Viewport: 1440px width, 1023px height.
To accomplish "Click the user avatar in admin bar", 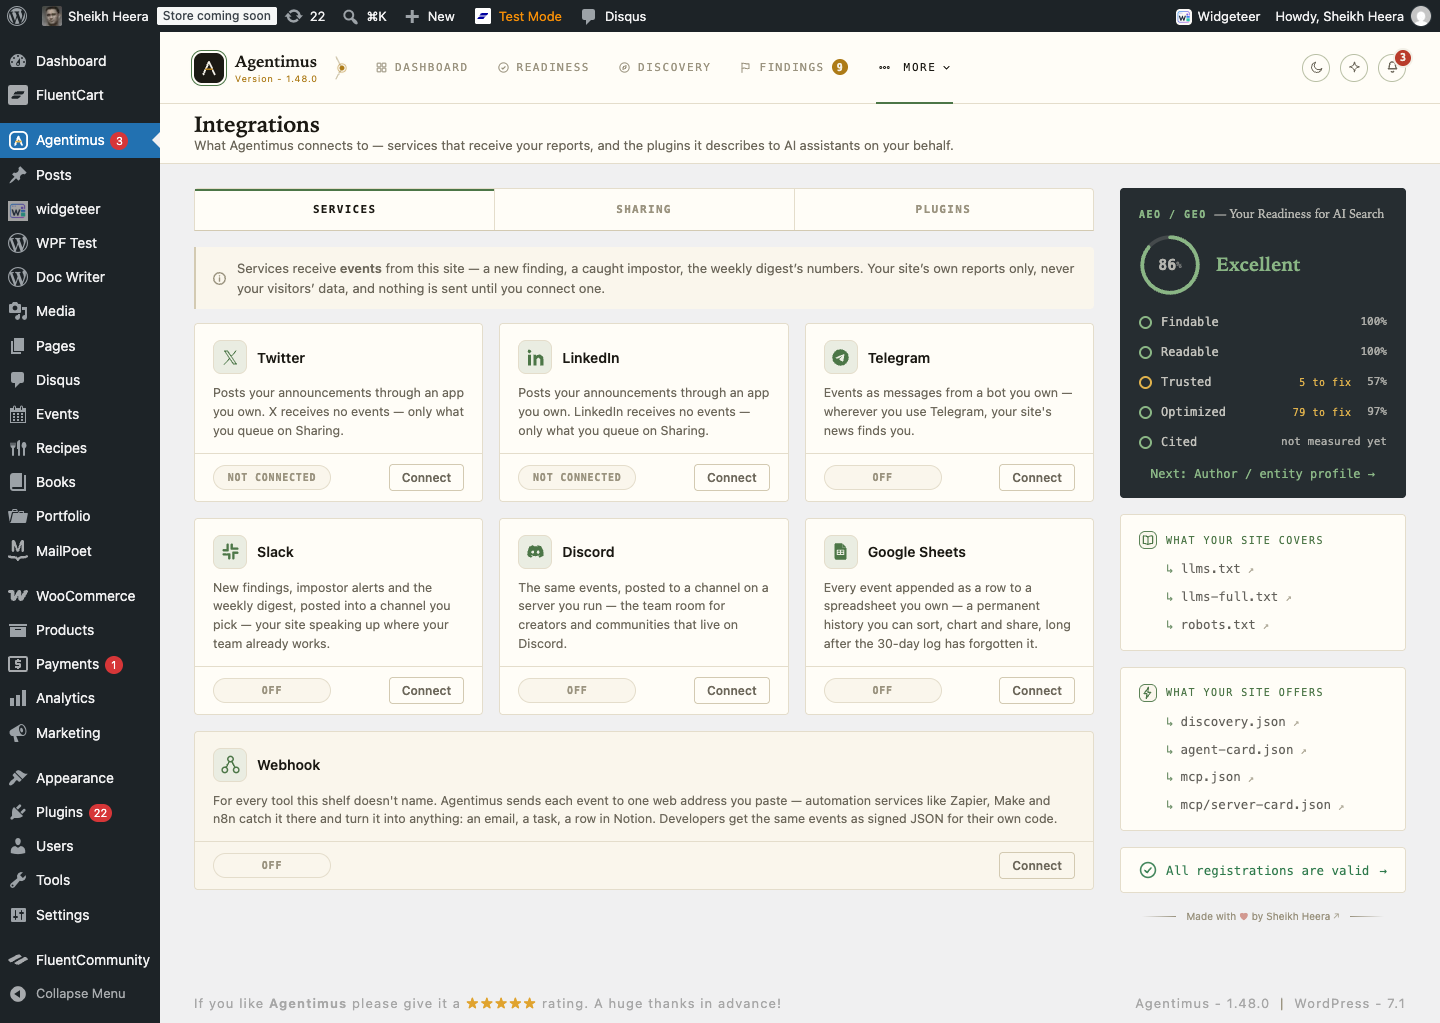I will (1420, 16).
